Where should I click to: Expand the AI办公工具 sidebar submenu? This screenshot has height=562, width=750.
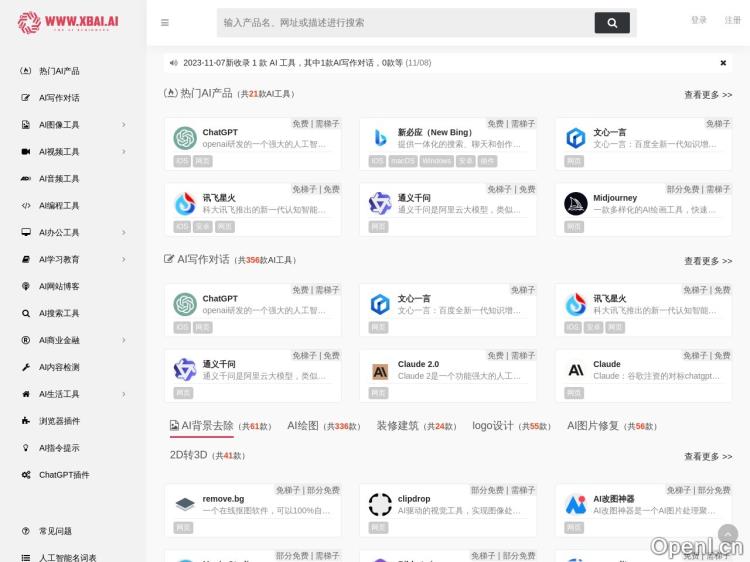124,232
